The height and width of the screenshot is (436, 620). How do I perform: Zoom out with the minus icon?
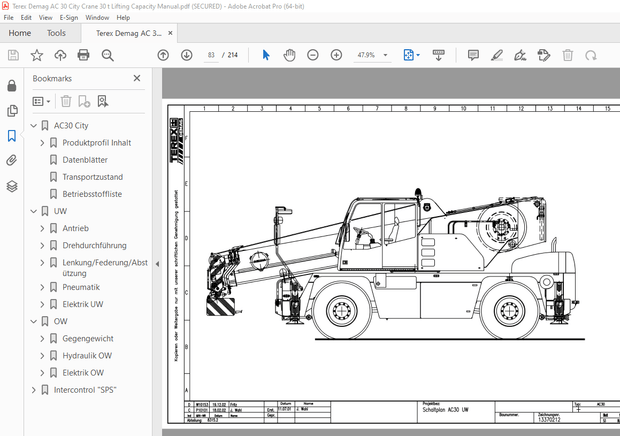pos(313,55)
